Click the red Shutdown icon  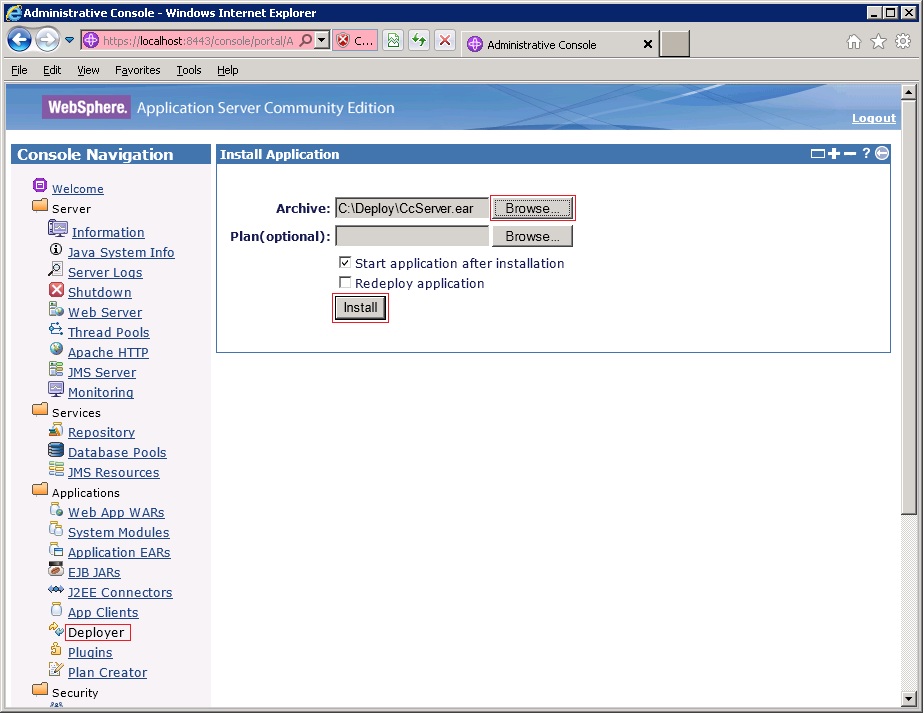[56, 289]
